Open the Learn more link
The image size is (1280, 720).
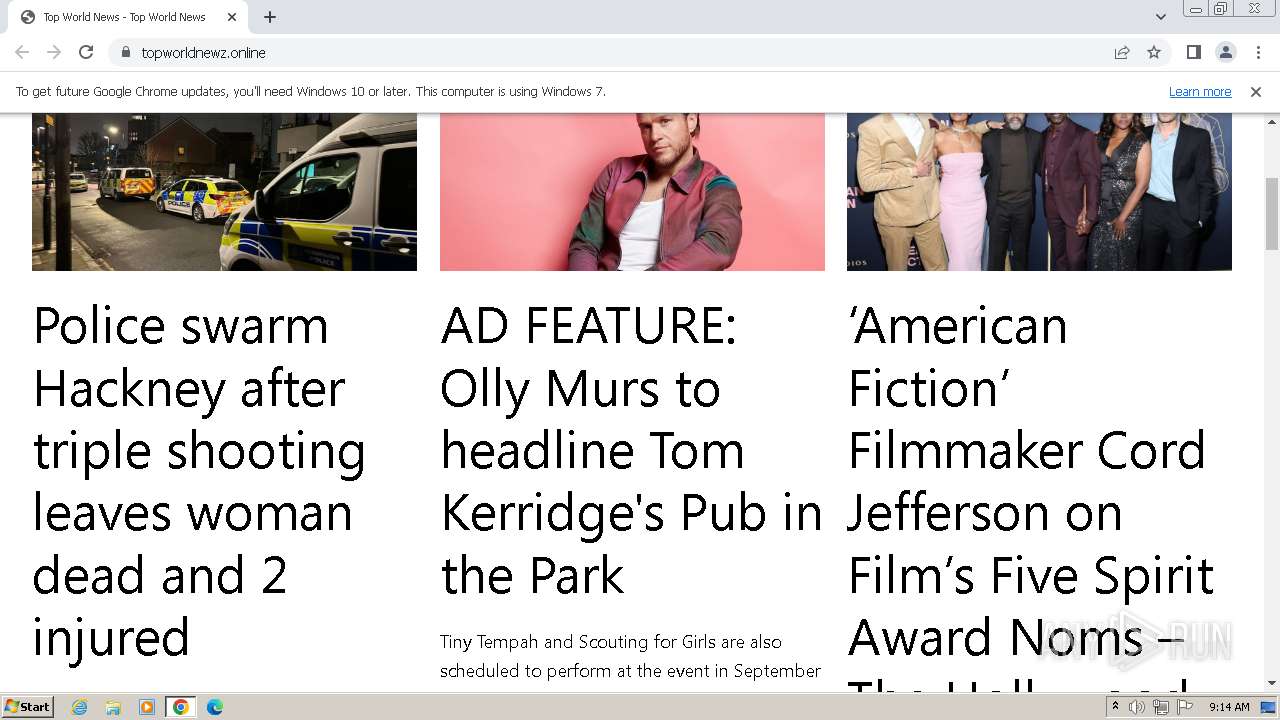1200,91
